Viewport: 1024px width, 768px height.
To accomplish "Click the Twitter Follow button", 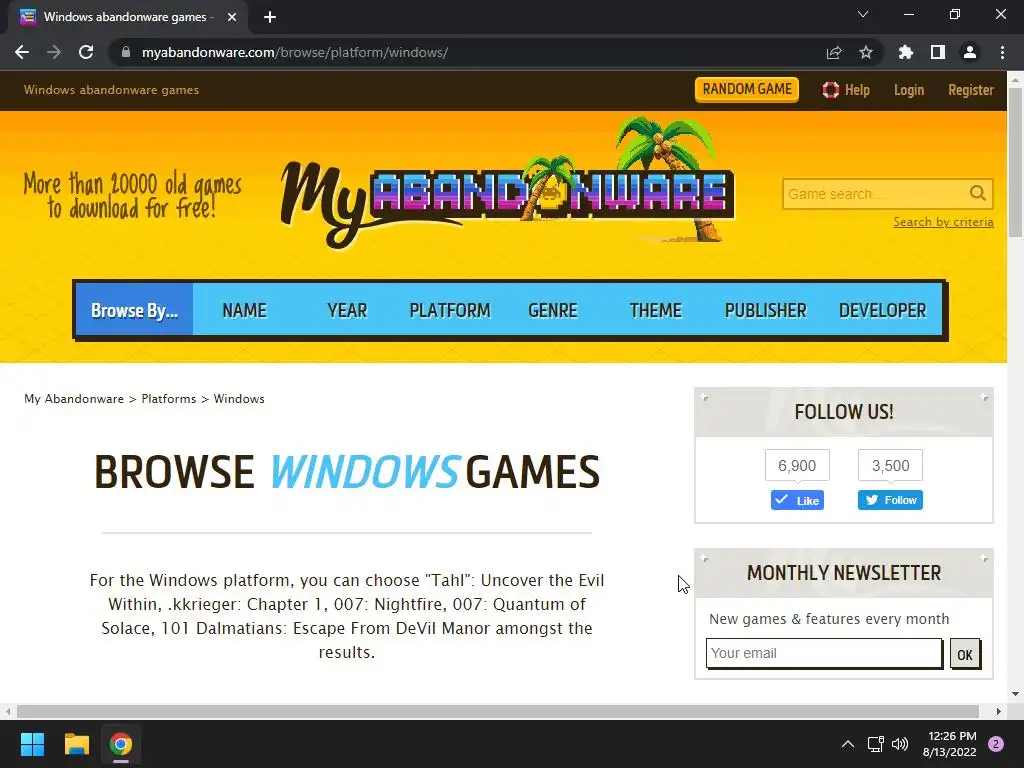I will click(x=890, y=500).
